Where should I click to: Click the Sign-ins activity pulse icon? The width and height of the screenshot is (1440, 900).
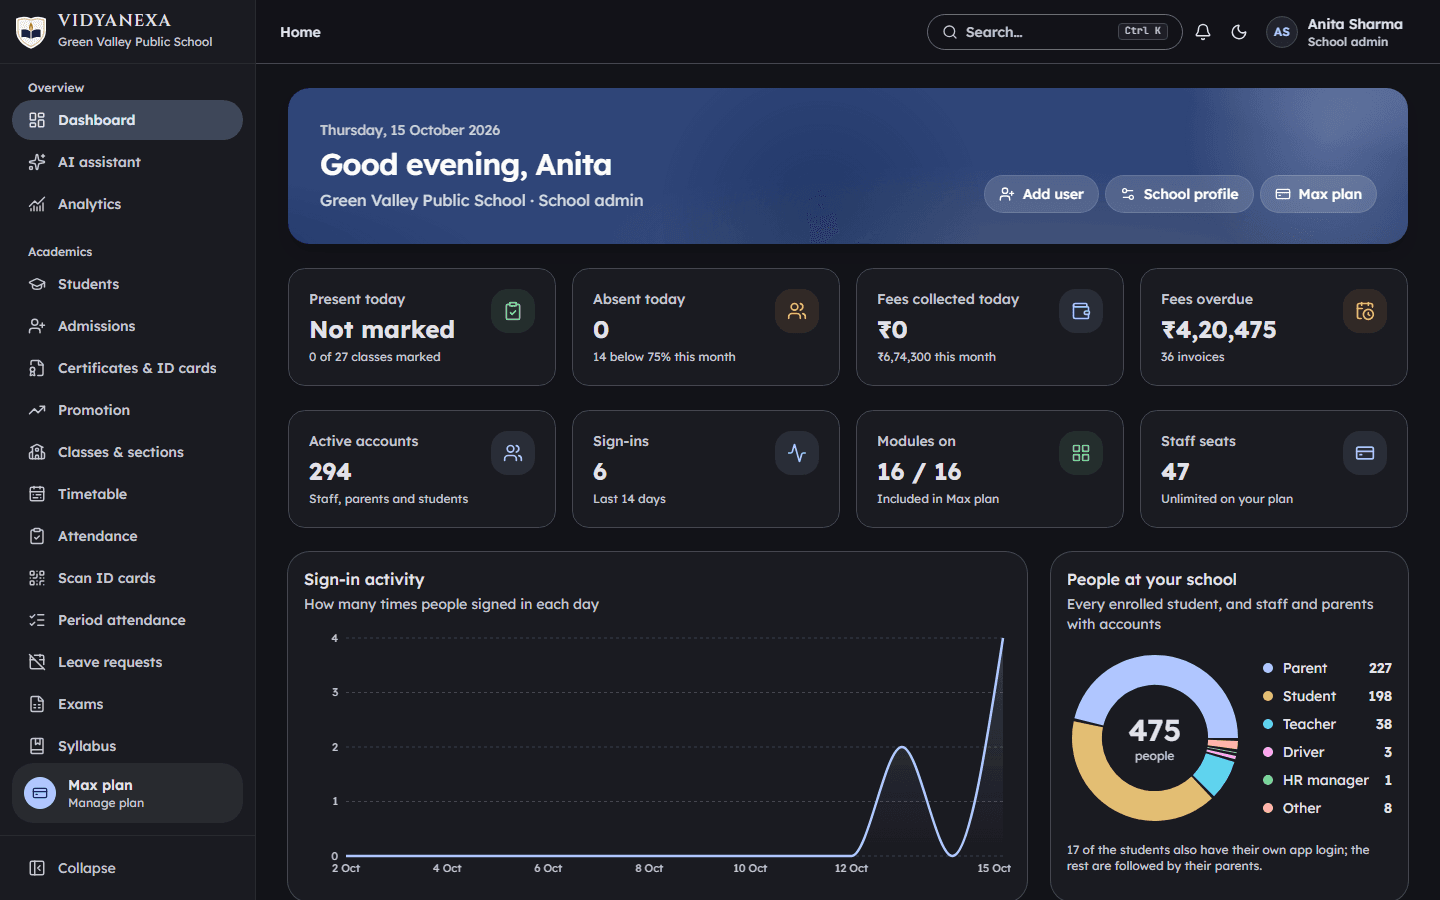point(797,453)
